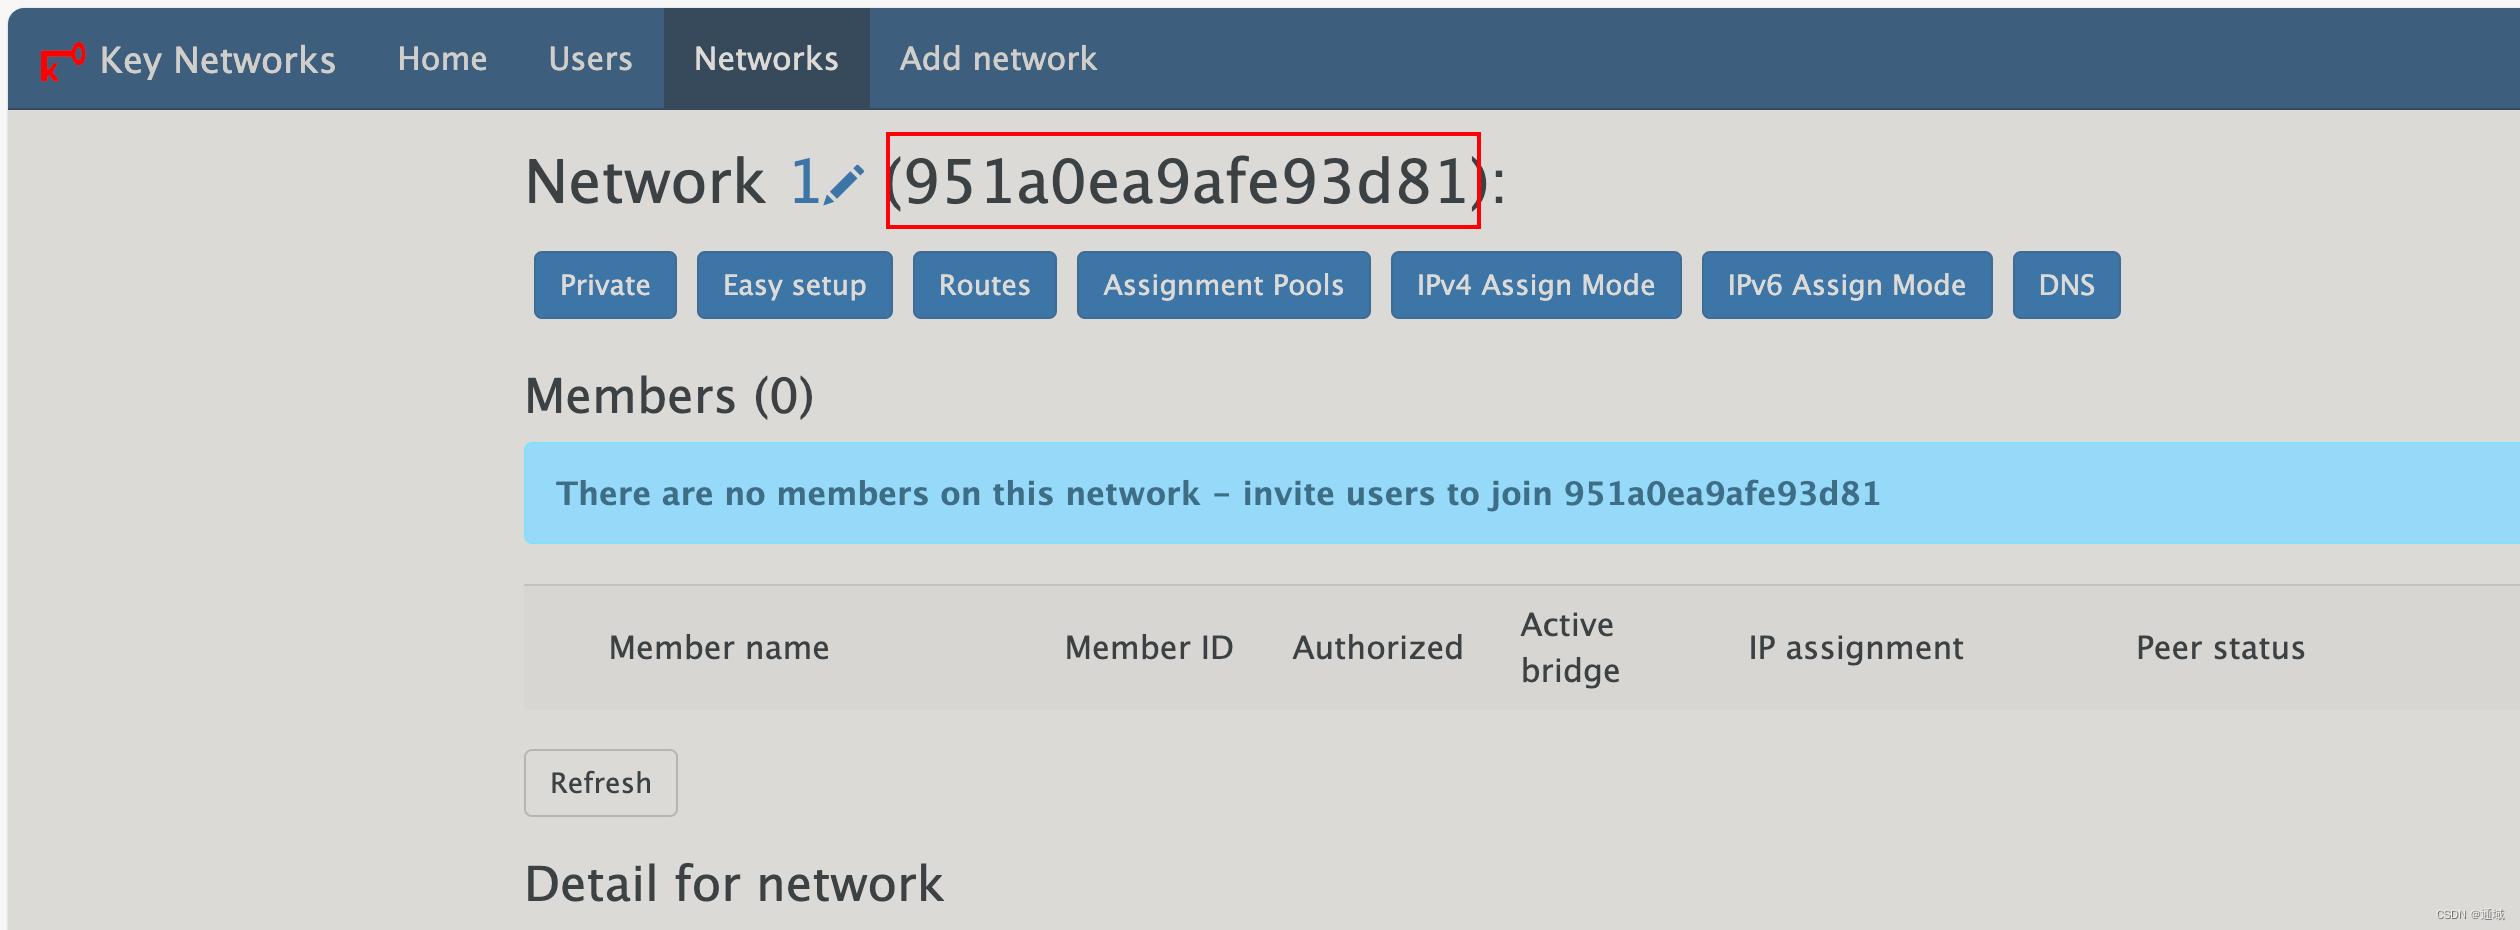Open the DNS settings
The image size is (2520, 930).
point(2066,285)
